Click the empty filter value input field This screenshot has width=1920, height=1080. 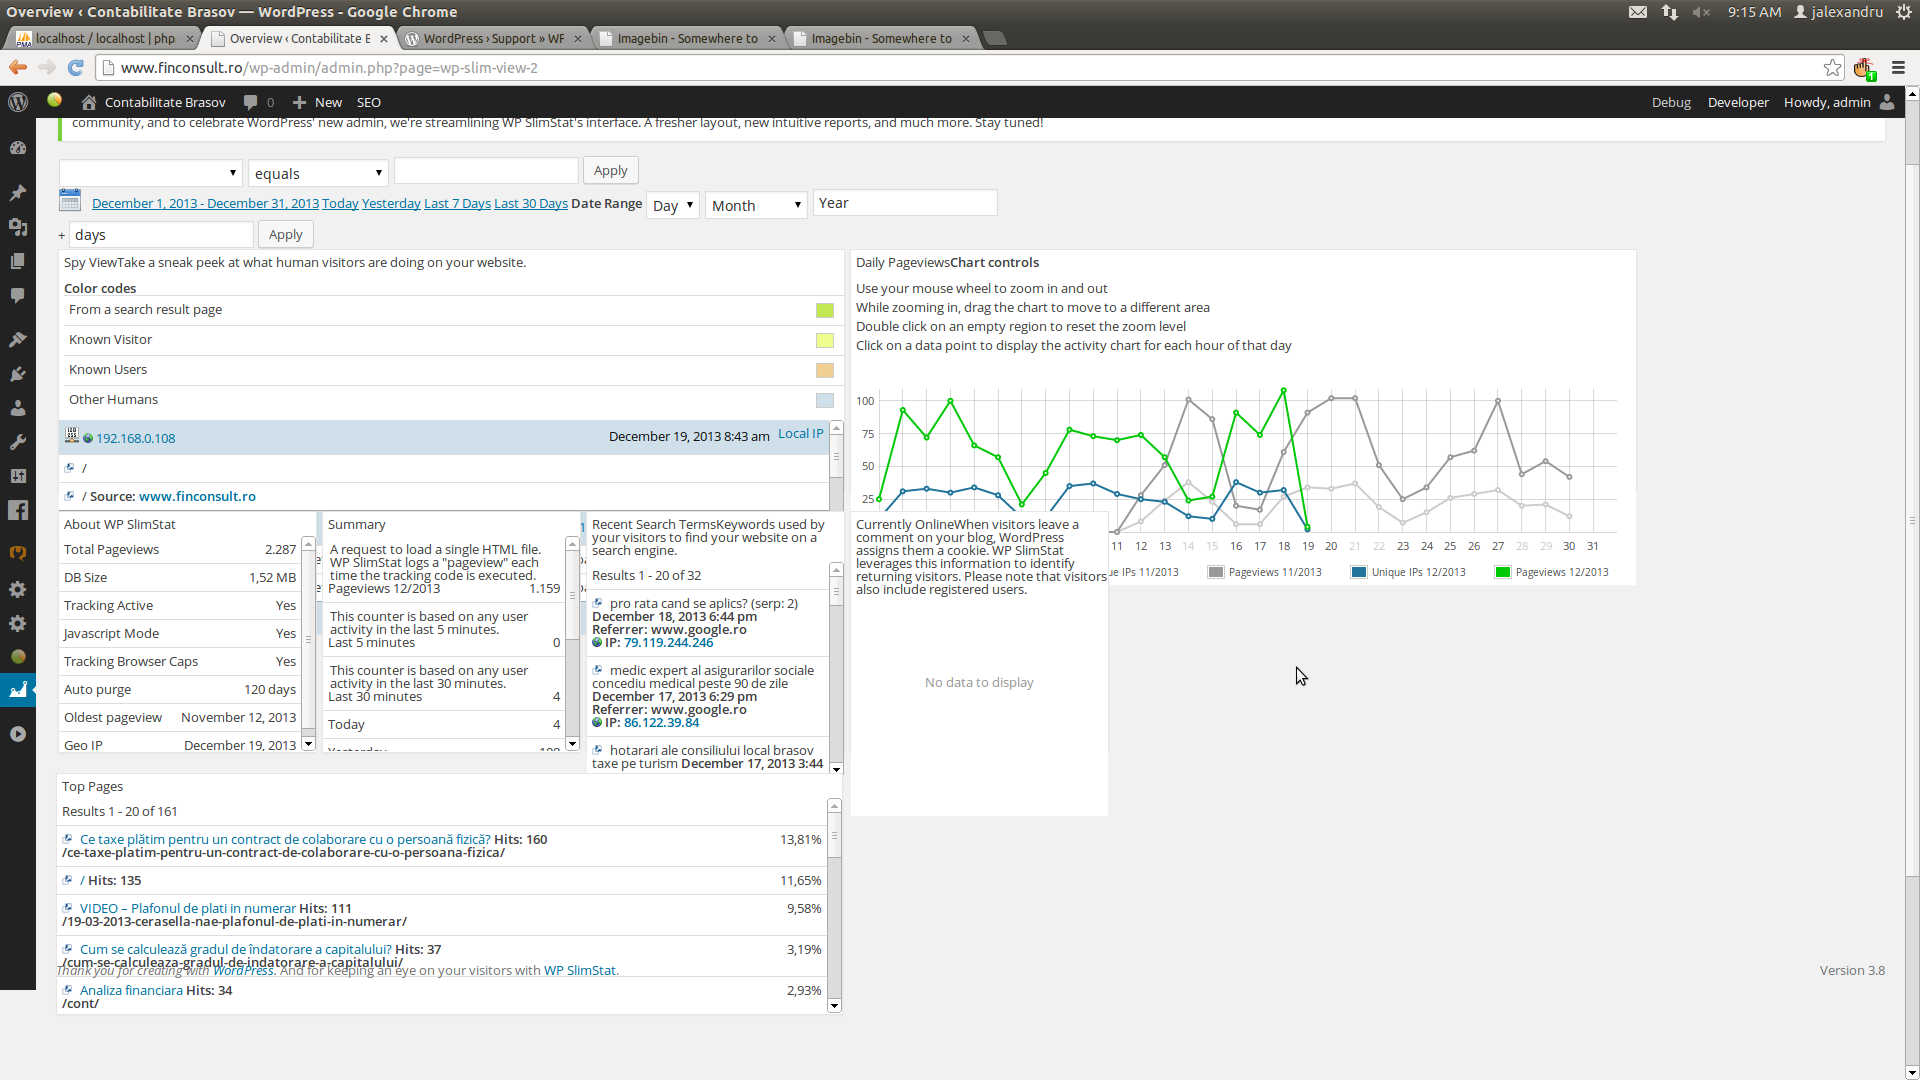click(x=486, y=170)
